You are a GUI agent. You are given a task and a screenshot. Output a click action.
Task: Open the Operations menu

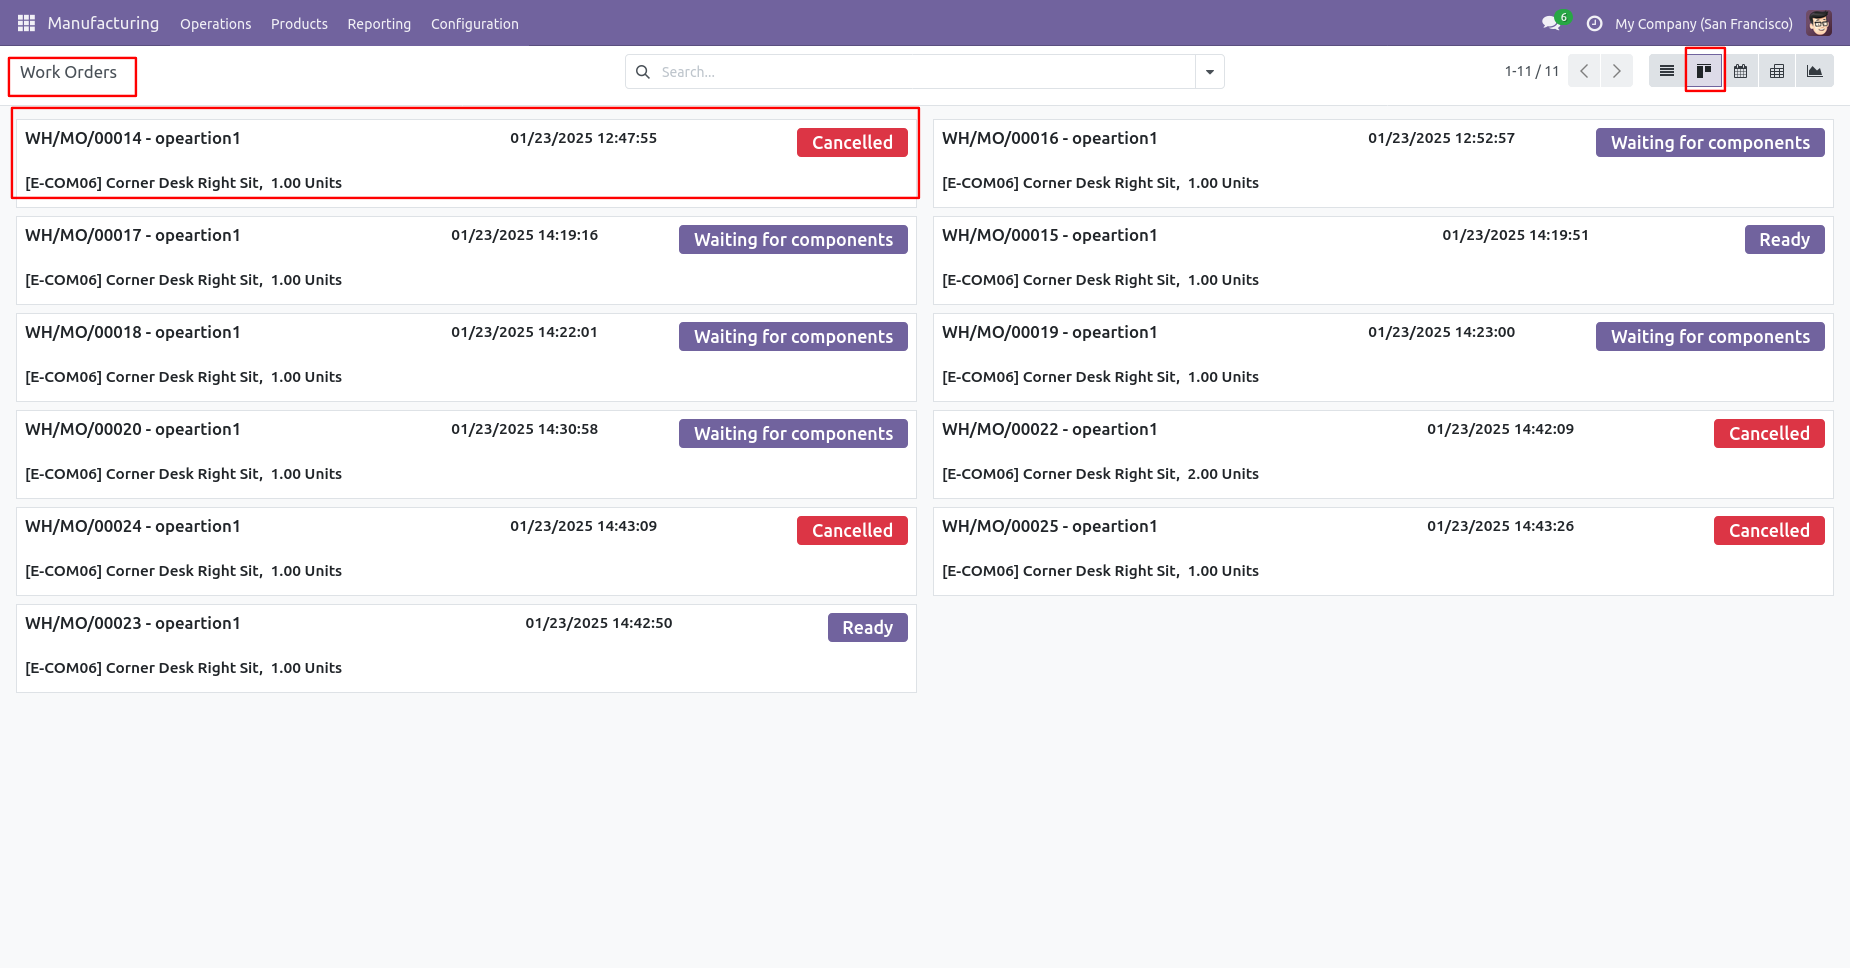click(215, 24)
